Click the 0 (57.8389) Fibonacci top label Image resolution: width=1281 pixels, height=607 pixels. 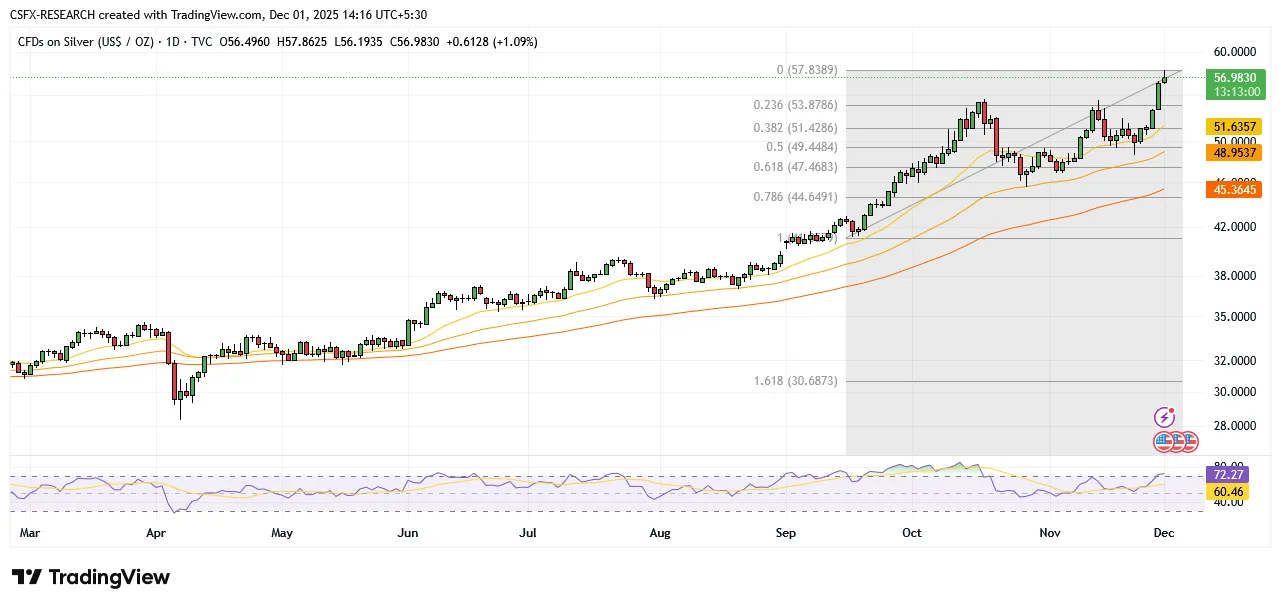806,71
